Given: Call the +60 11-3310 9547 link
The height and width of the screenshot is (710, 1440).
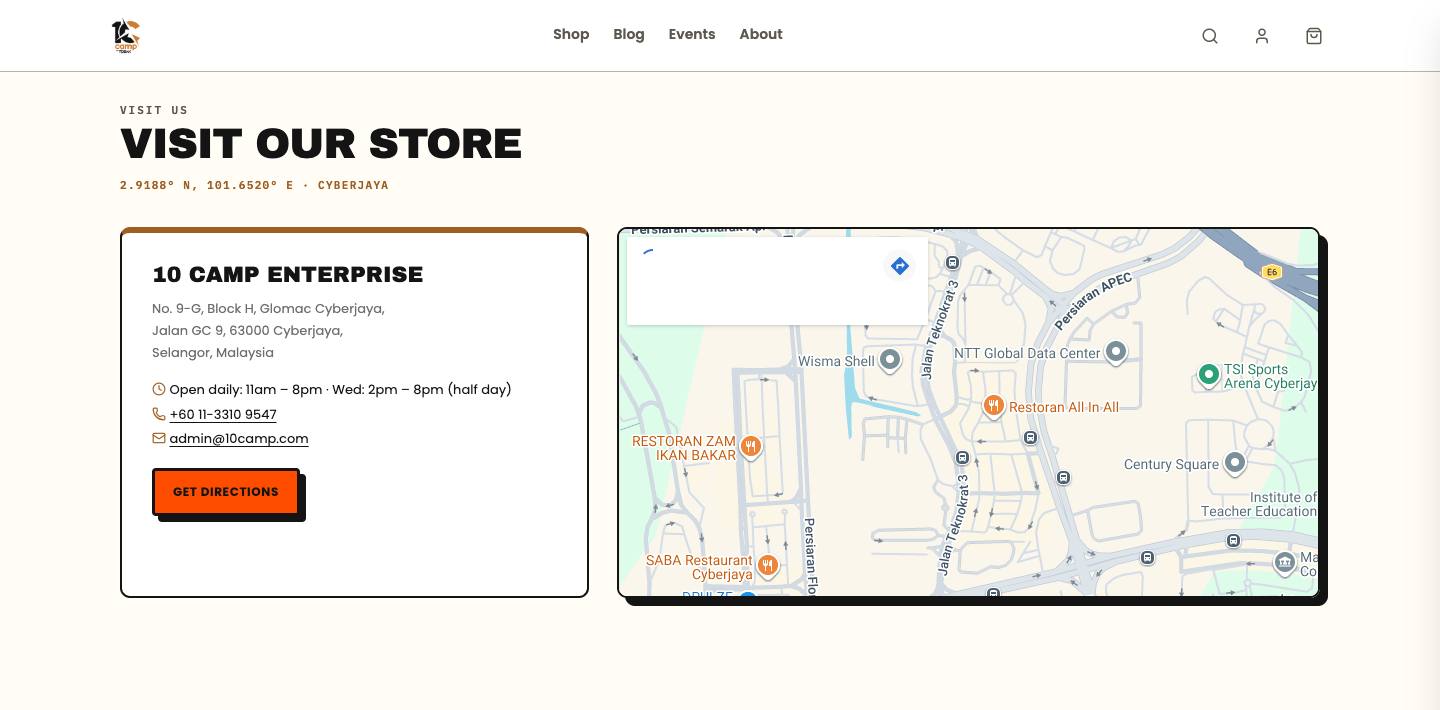Looking at the screenshot, I should click(x=223, y=414).
